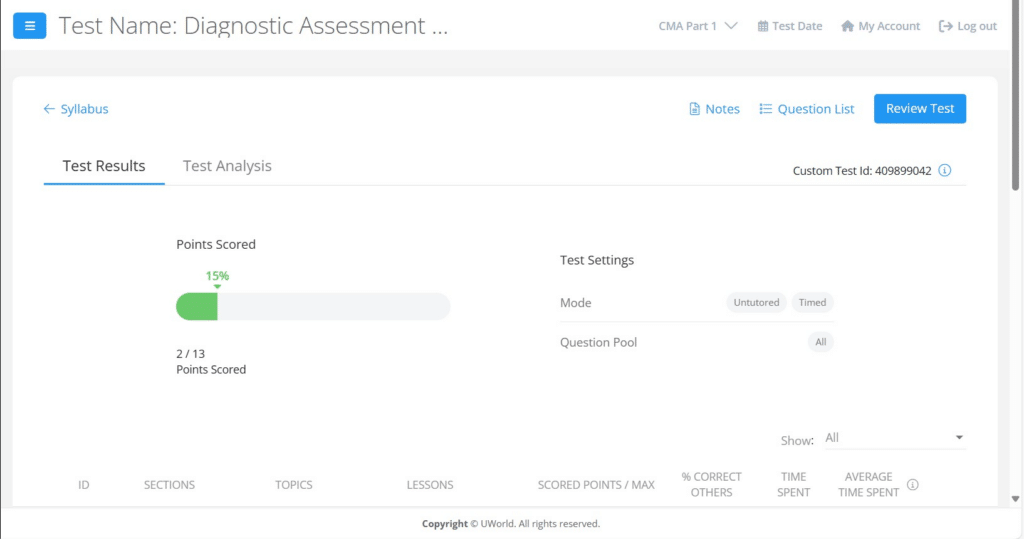Click the Timed mode chip
Screen dimensions: 1024x539
(x=812, y=302)
